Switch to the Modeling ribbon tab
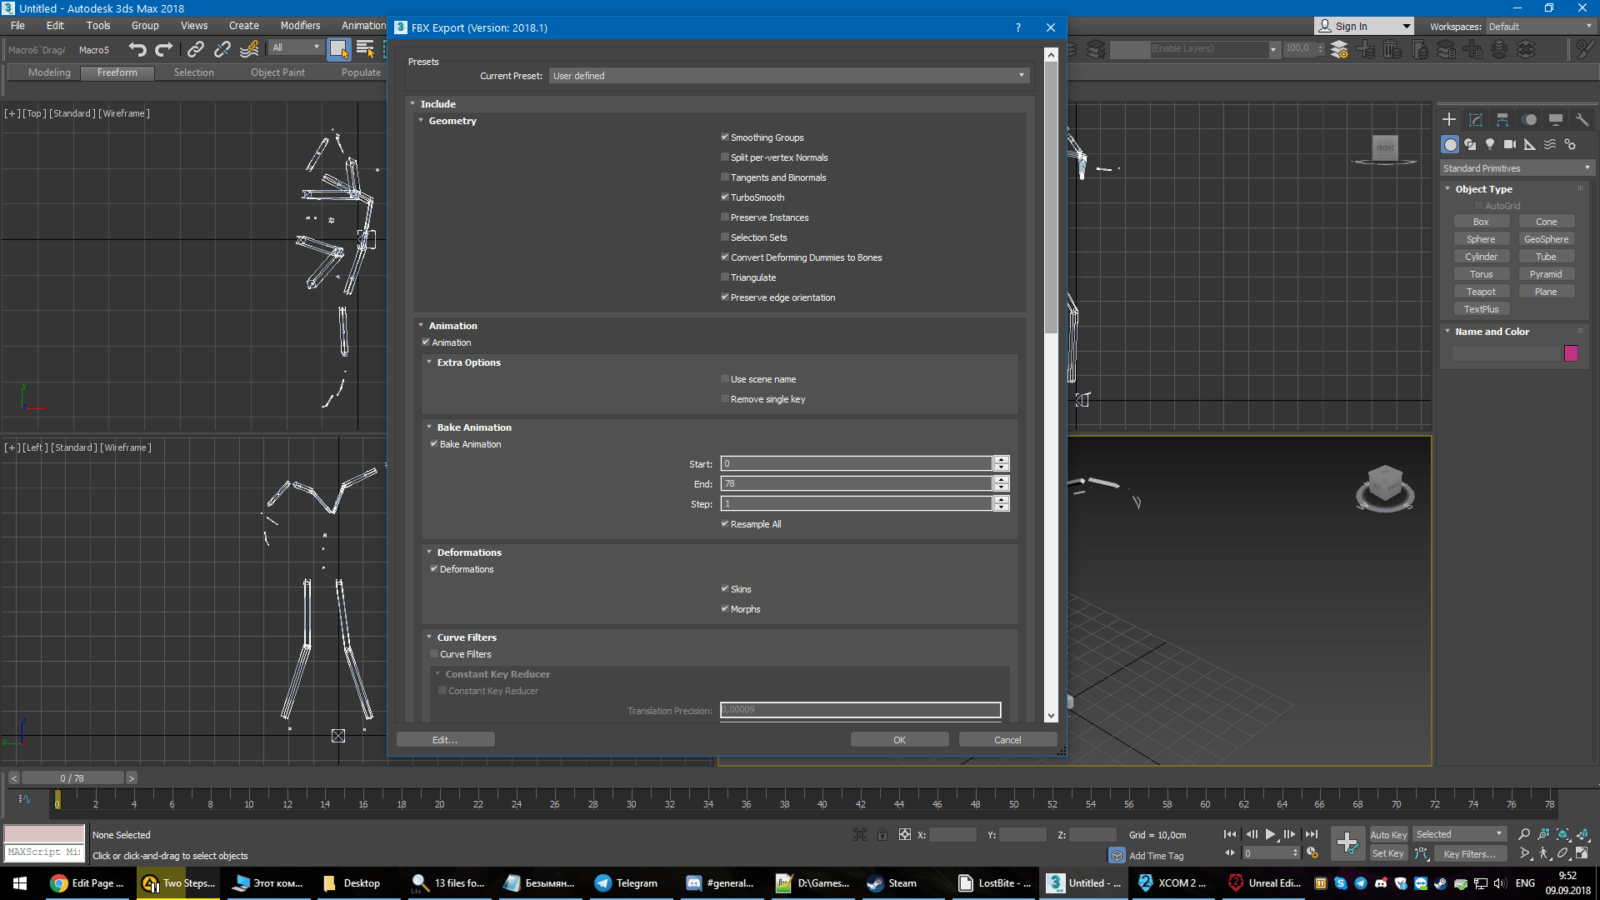This screenshot has height=900, width=1600. tap(49, 73)
